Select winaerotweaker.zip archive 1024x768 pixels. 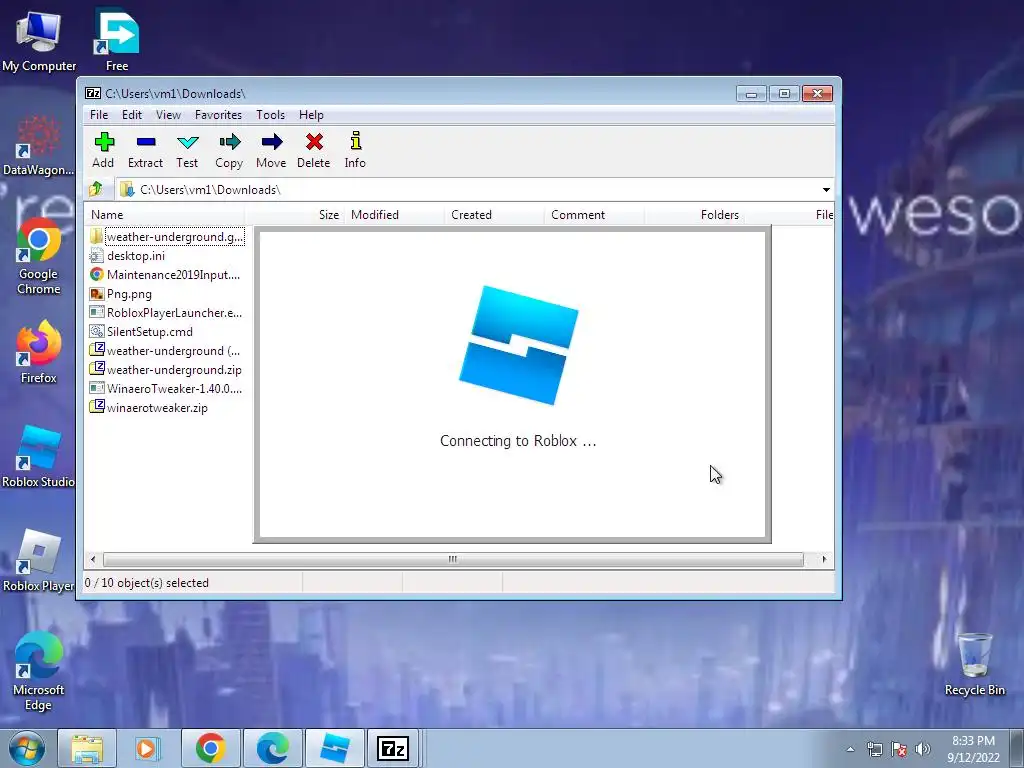149,408
